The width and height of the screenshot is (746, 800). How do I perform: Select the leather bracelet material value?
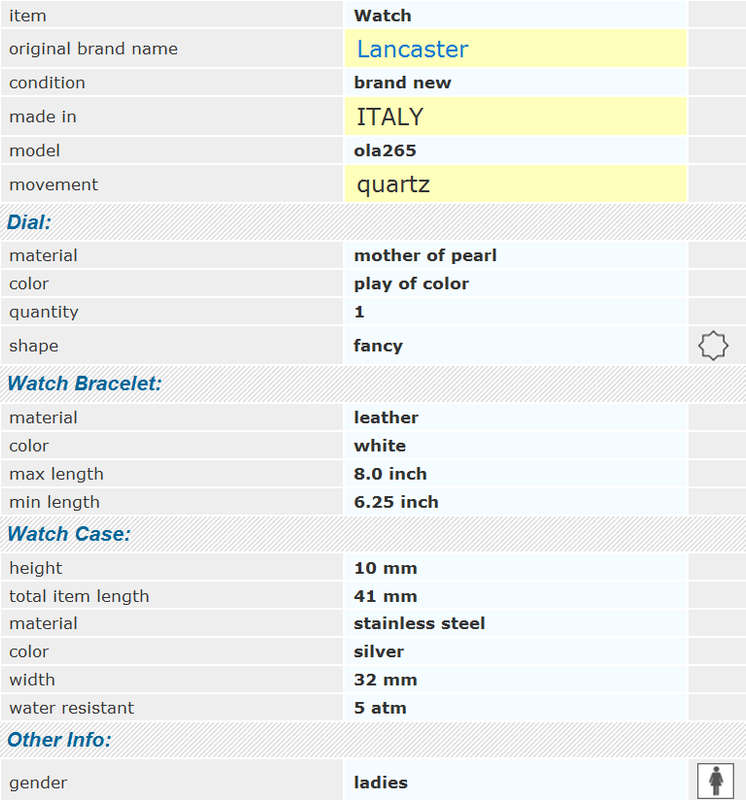[x=386, y=417]
